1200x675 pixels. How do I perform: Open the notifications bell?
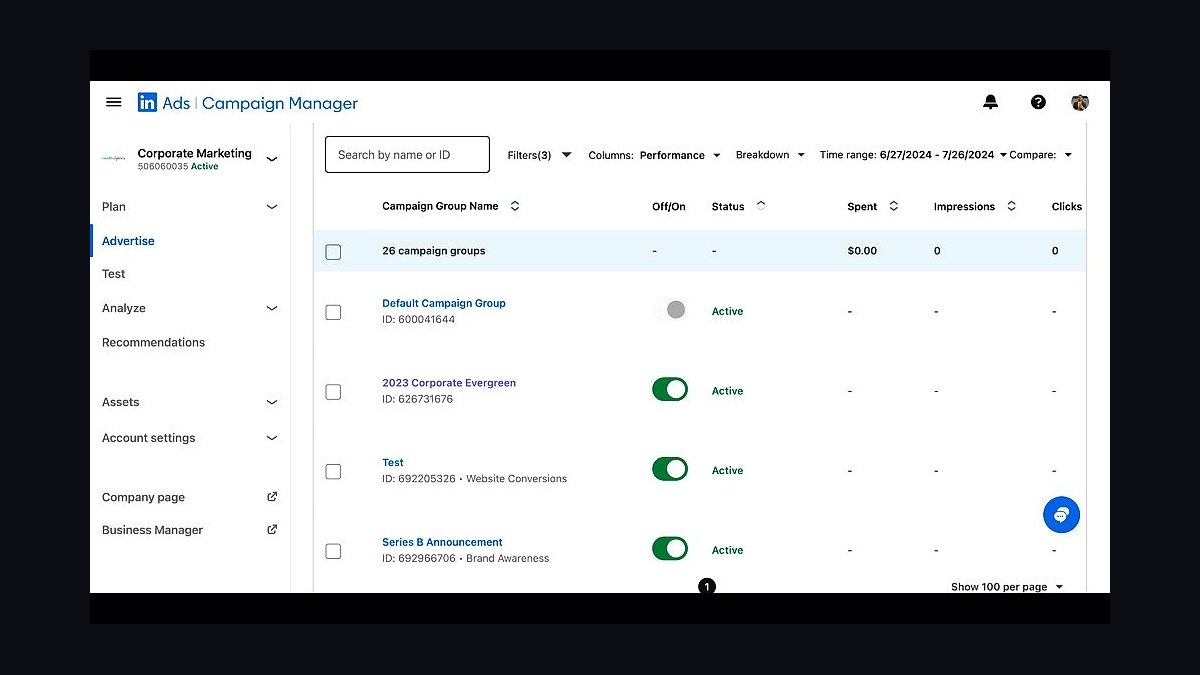(x=991, y=102)
